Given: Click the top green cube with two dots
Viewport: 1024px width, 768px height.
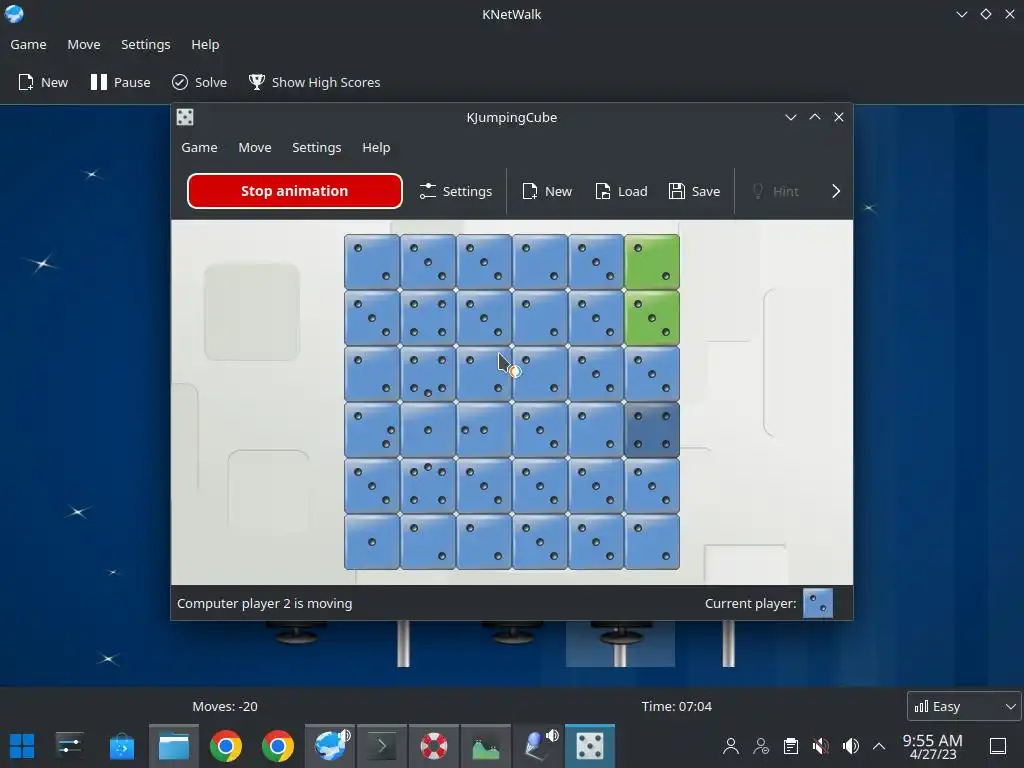Looking at the screenshot, I should 652,262.
